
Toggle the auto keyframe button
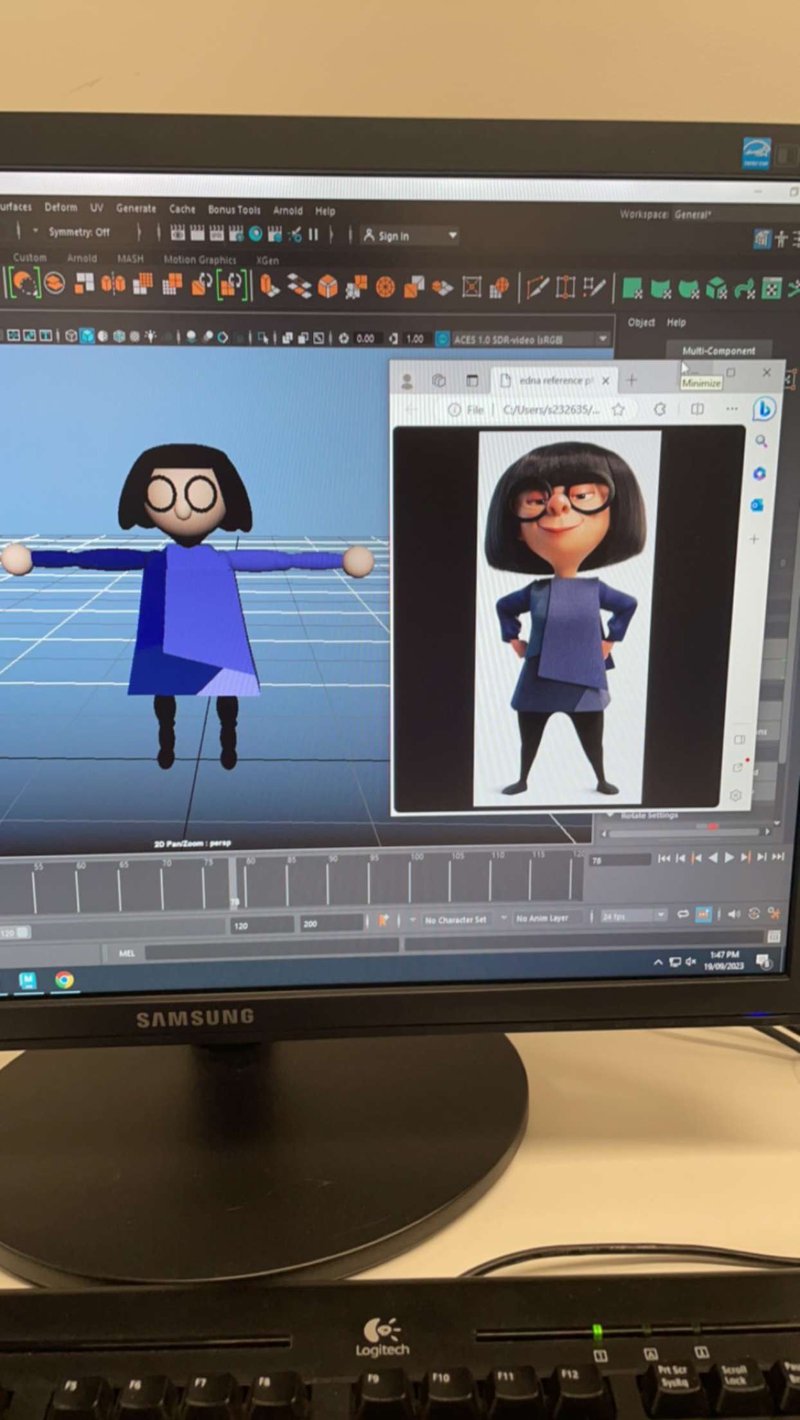tap(704, 914)
